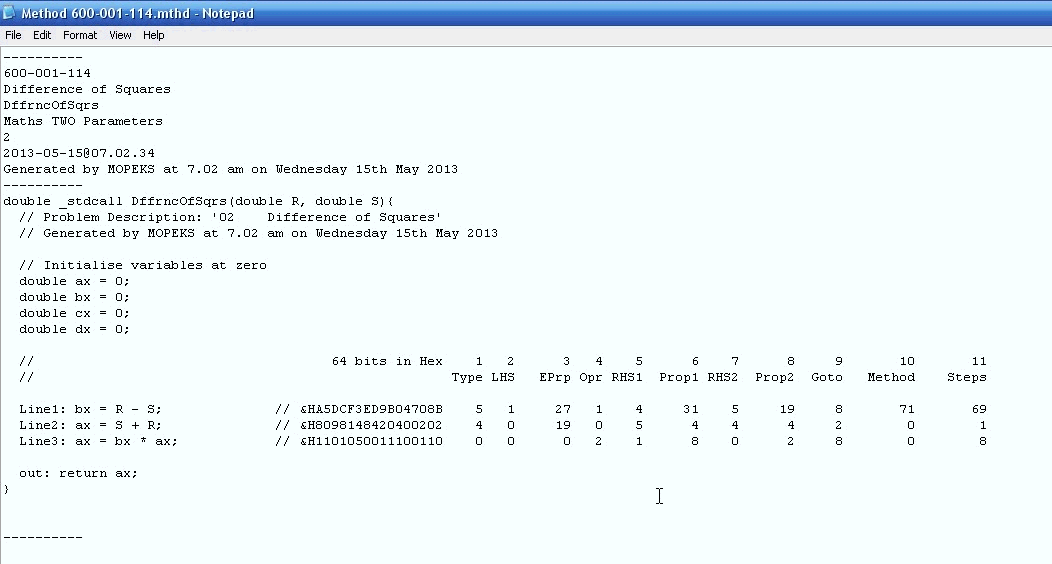The image size is (1052, 564).
Task: Click the 'Prop2' column heading
Action: pyautogui.click(x=774, y=378)
